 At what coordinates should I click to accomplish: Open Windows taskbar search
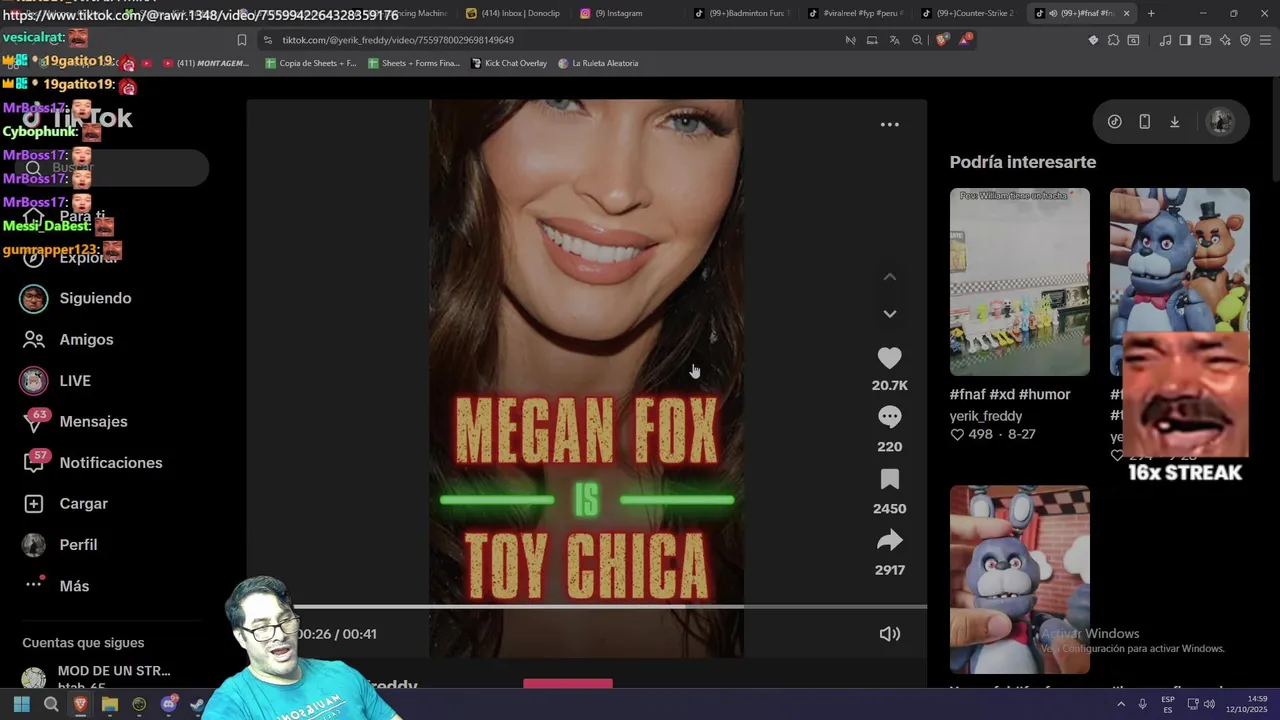point(51,705)
